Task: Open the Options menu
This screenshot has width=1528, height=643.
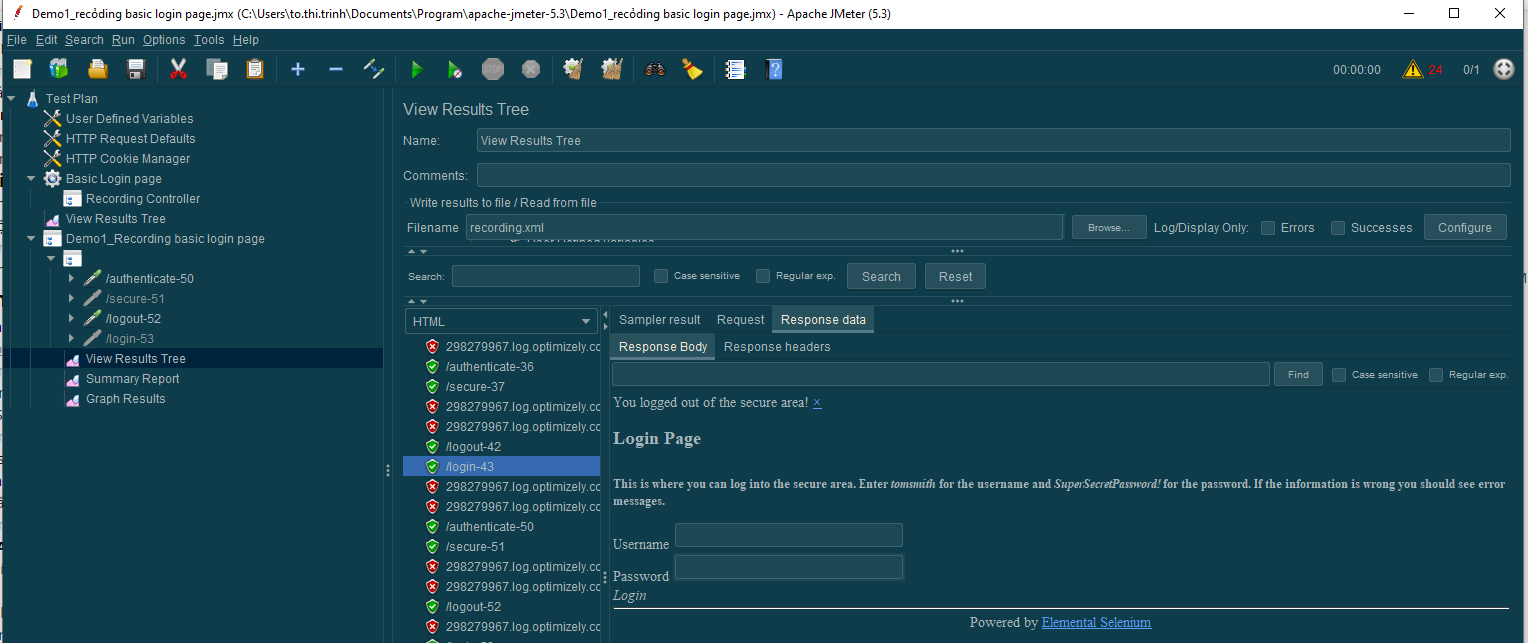Action: 164,40
